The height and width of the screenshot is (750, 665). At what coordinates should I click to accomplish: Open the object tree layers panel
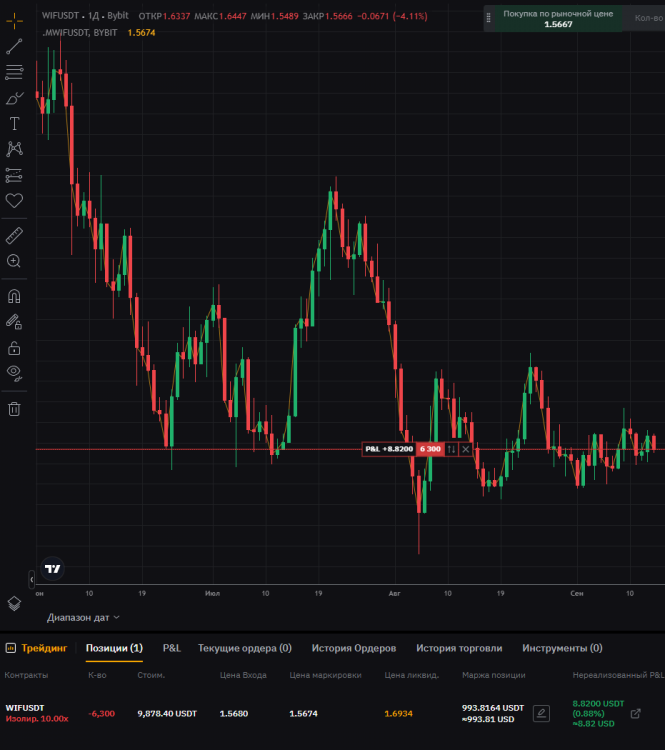click(x=14, y=603)
